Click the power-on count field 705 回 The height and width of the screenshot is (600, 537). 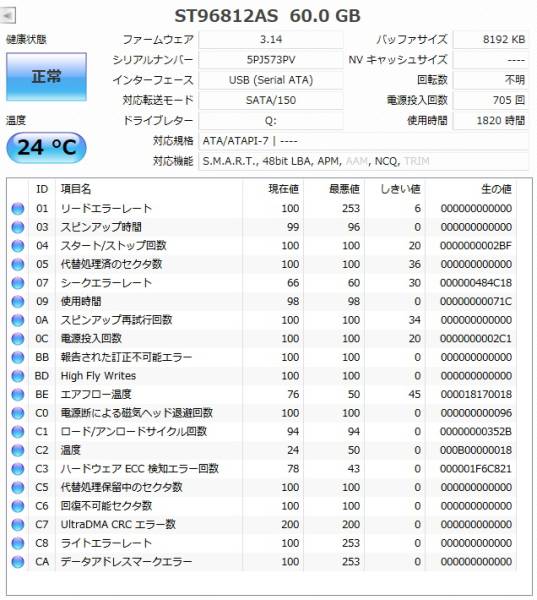click(x=491, y=101)
